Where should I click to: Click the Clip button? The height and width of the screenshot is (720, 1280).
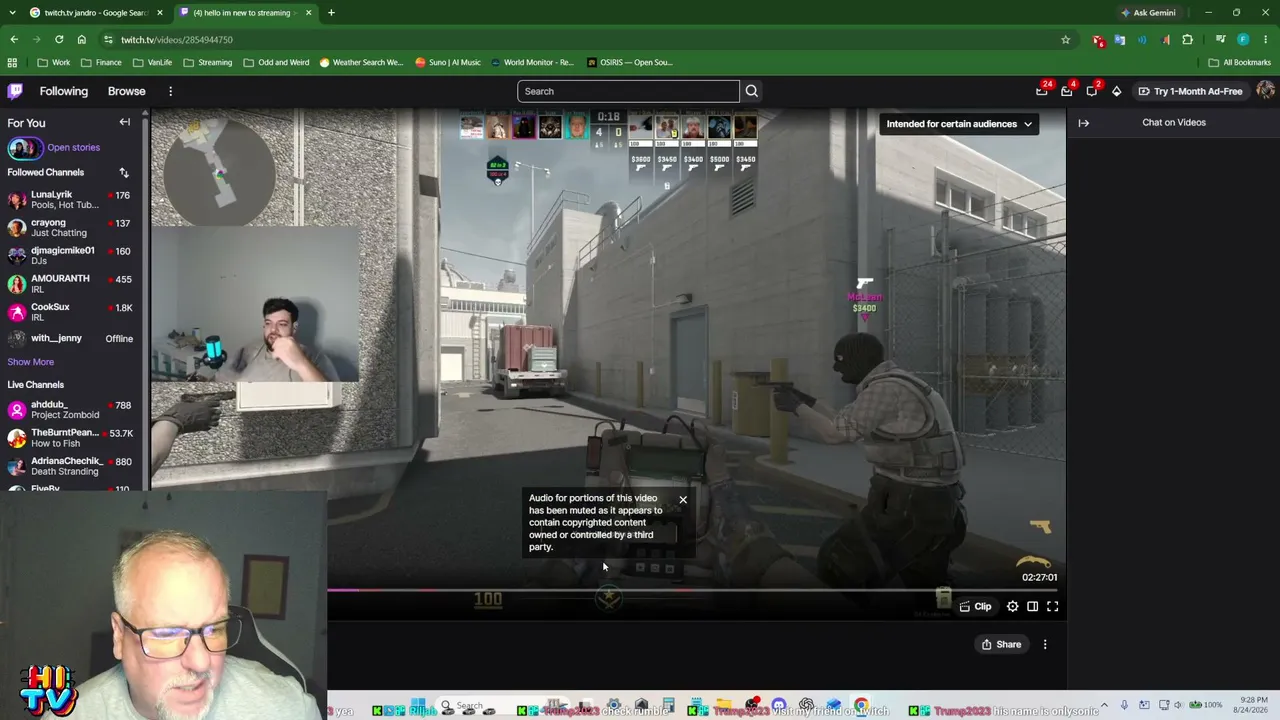[975, 606]
